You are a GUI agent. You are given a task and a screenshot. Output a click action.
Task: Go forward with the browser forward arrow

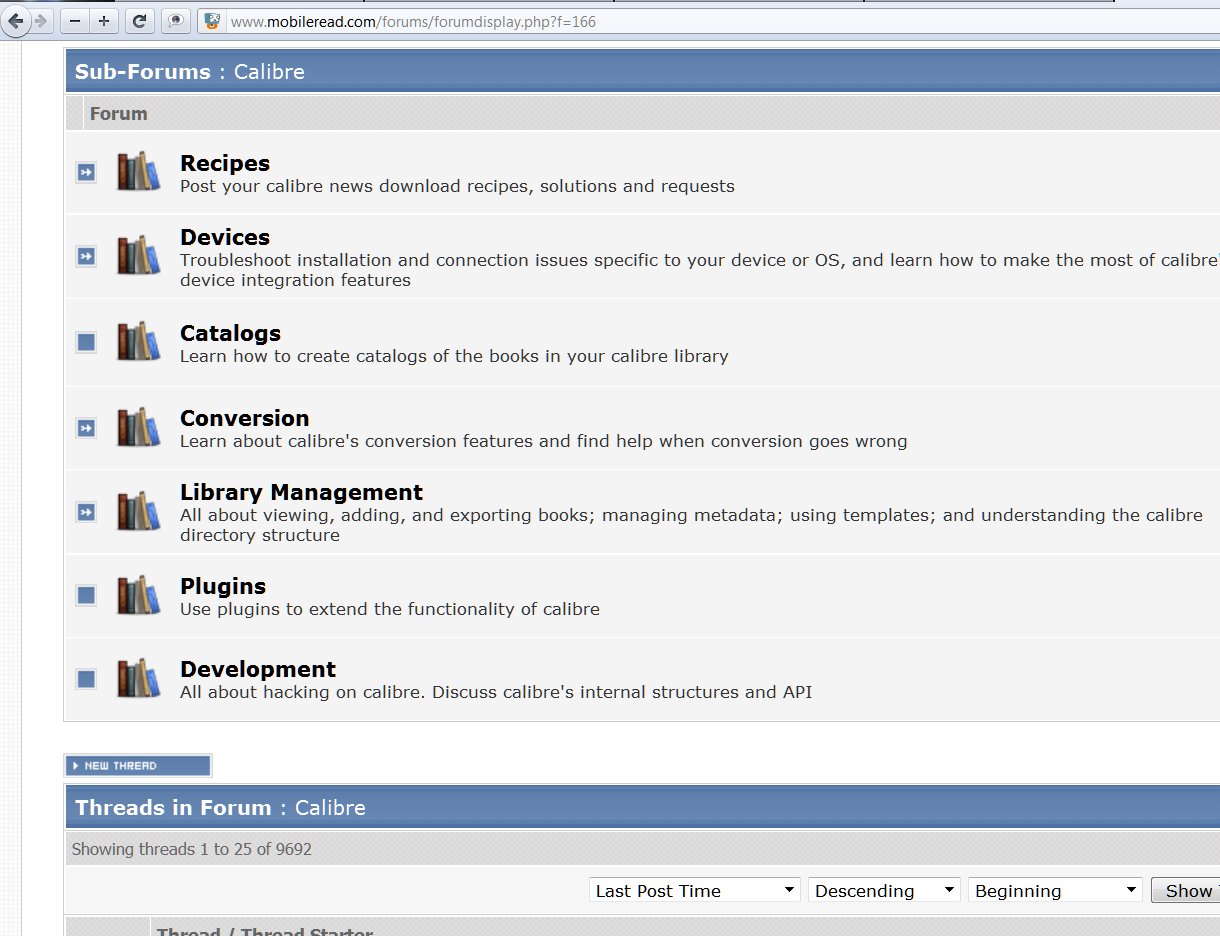coord(41,21)
